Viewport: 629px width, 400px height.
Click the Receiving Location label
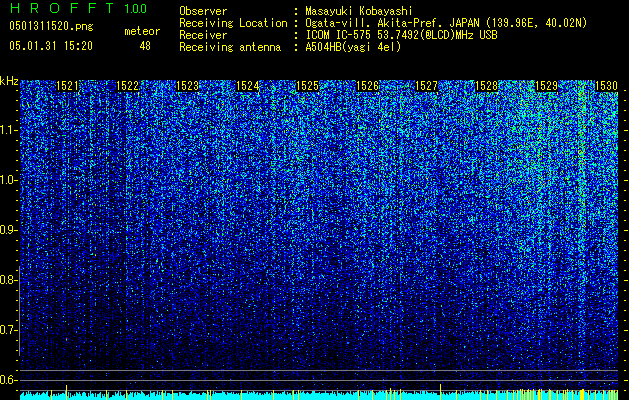[x=233, y=23]
